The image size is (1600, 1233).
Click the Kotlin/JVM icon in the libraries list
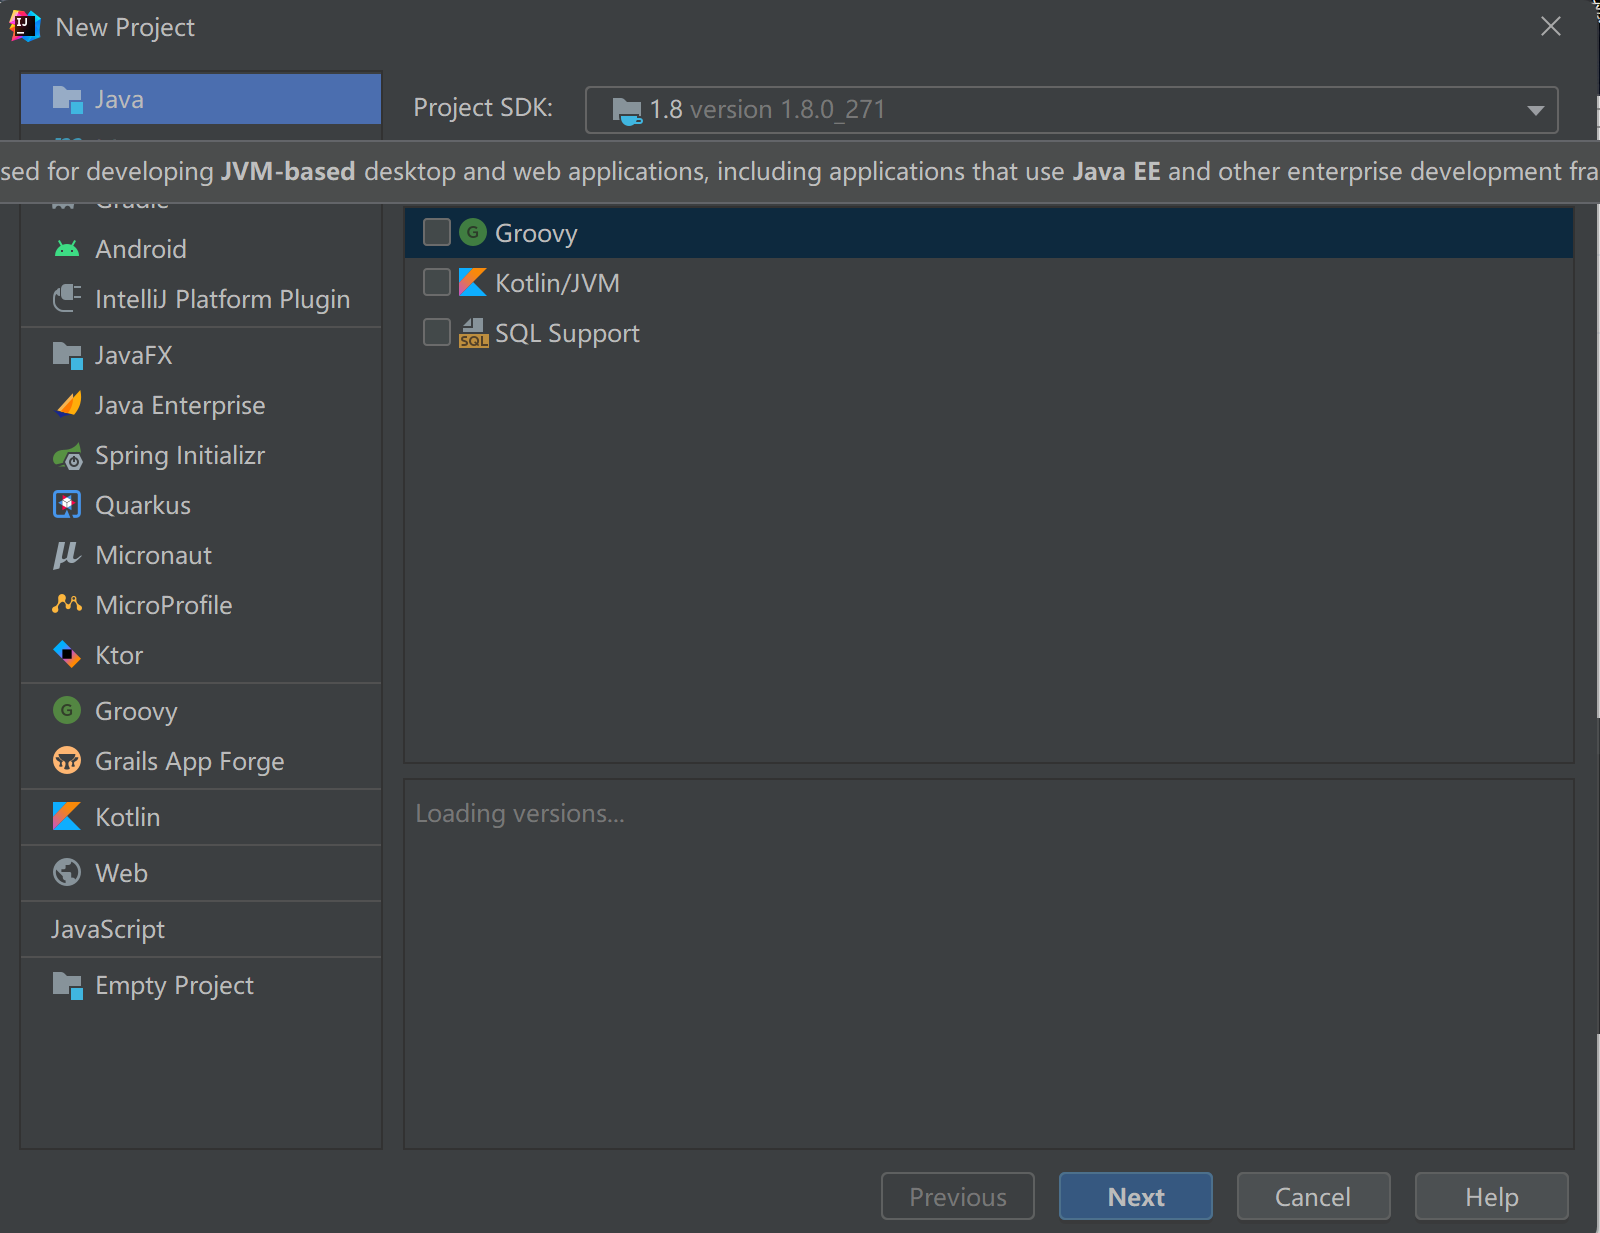pos(473,283)
